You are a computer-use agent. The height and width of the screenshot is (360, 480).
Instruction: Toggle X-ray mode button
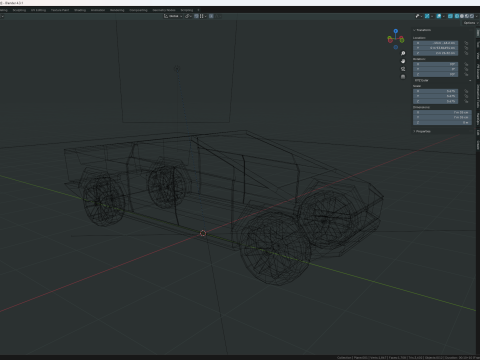pyautogui.click(x=450, y=16)
